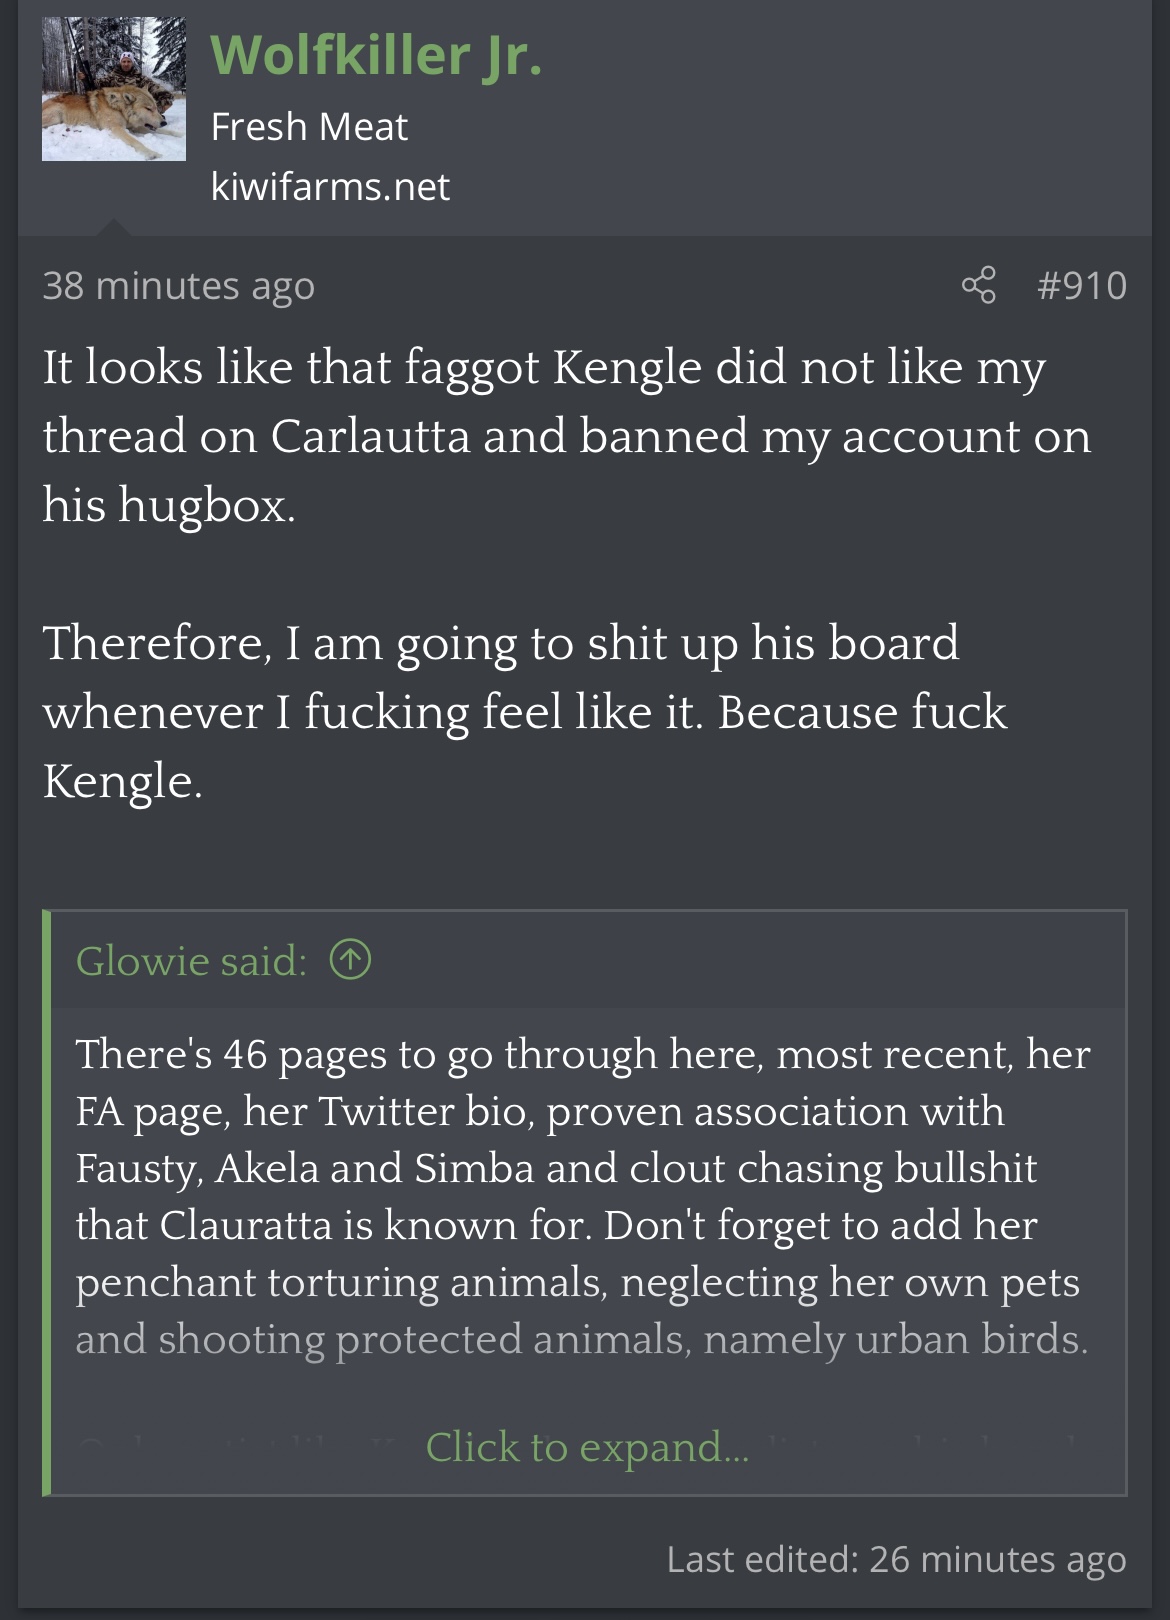The width and height of the screenshot is (1170, 1620).
Task: Click the "Fresh Meat" user title
Action: click(309, 127)
